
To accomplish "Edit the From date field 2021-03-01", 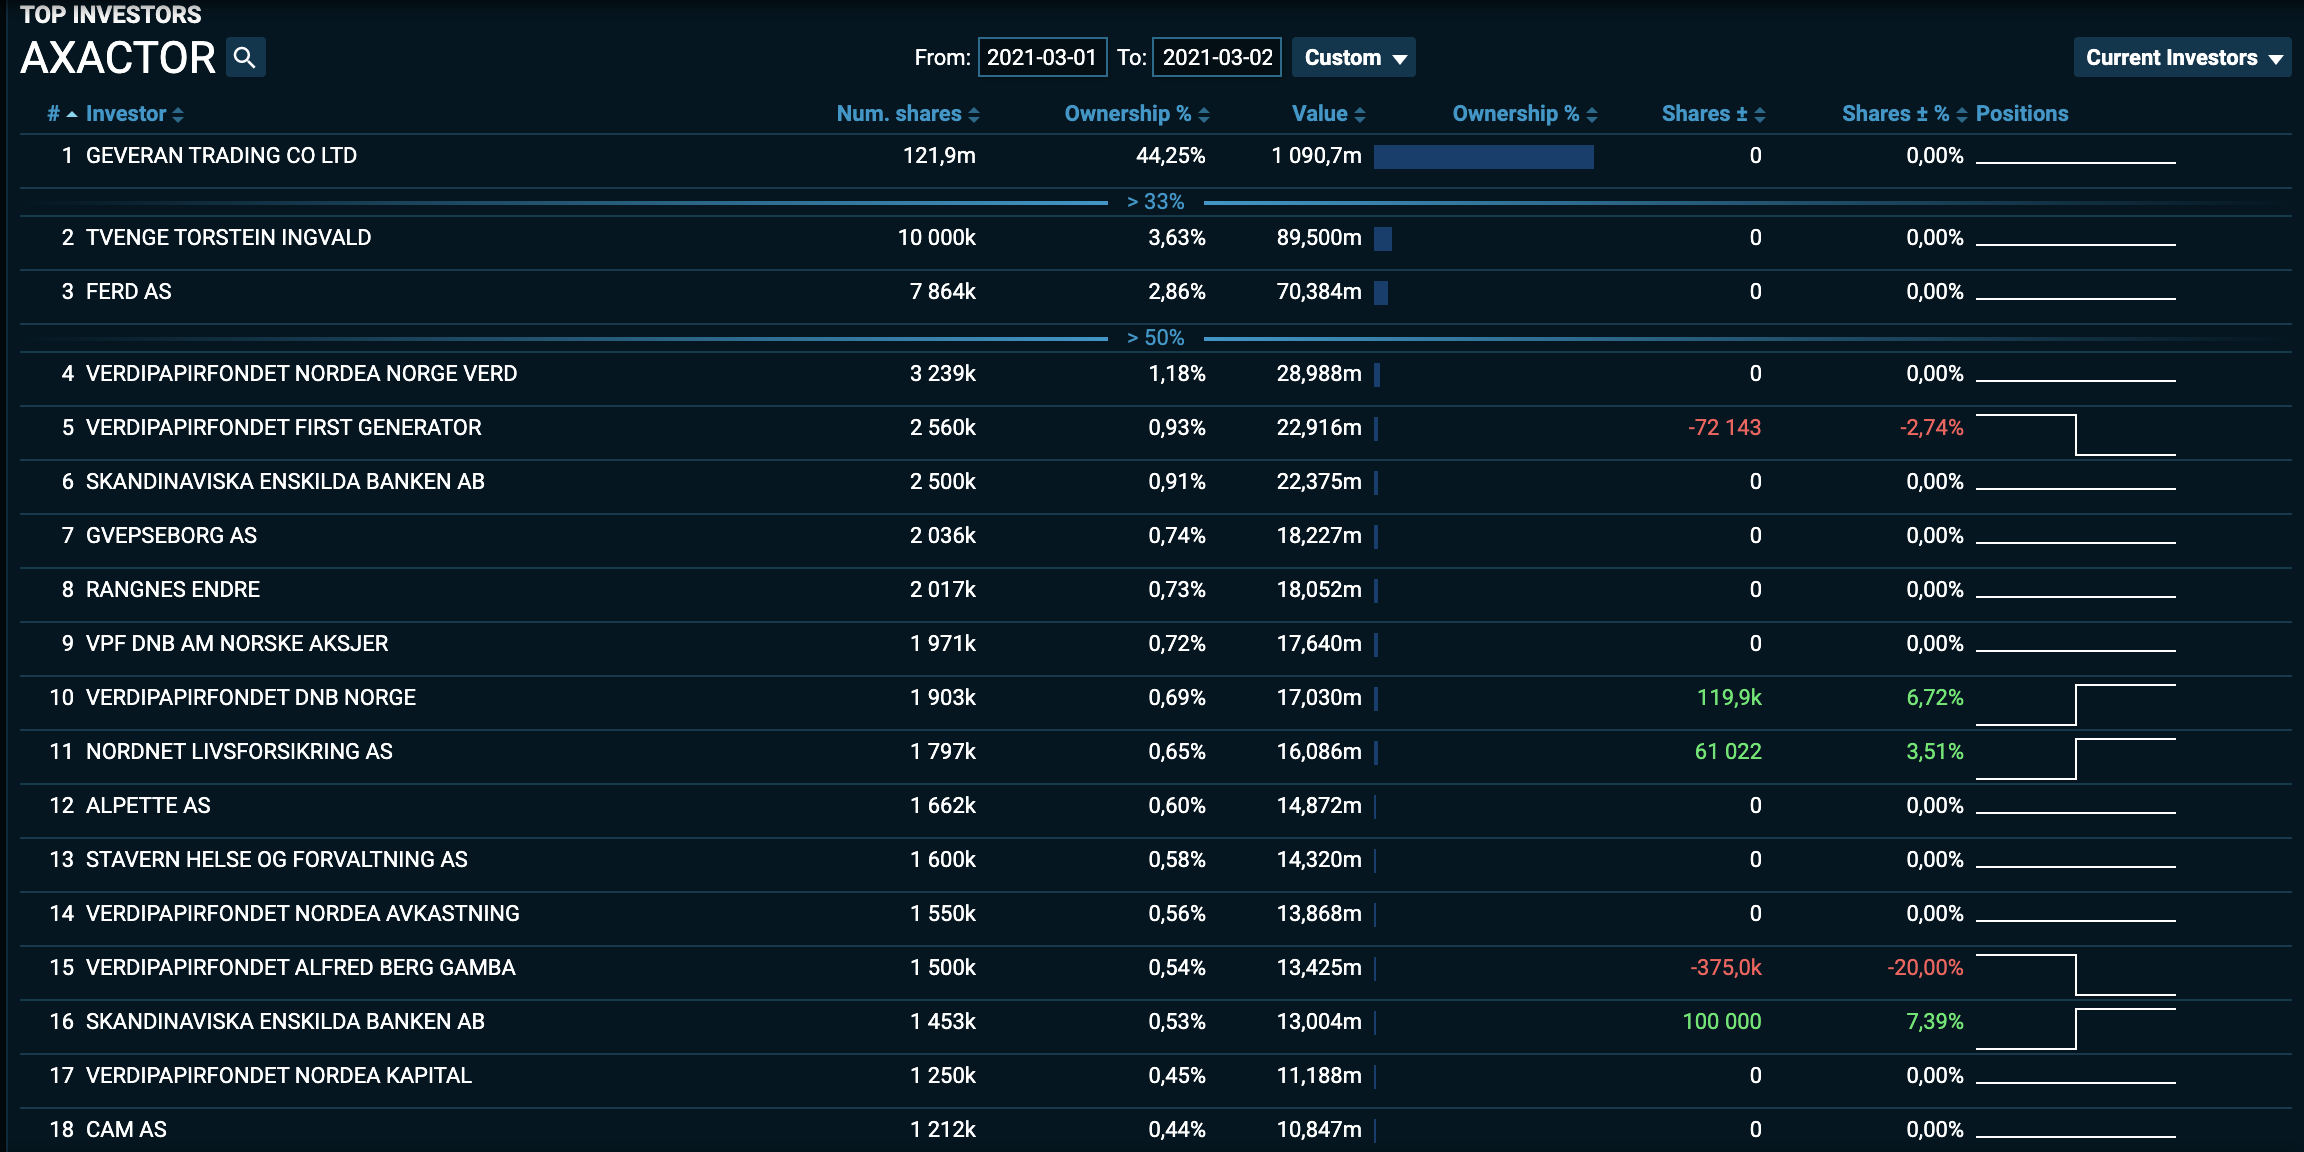I will 1042,57.
